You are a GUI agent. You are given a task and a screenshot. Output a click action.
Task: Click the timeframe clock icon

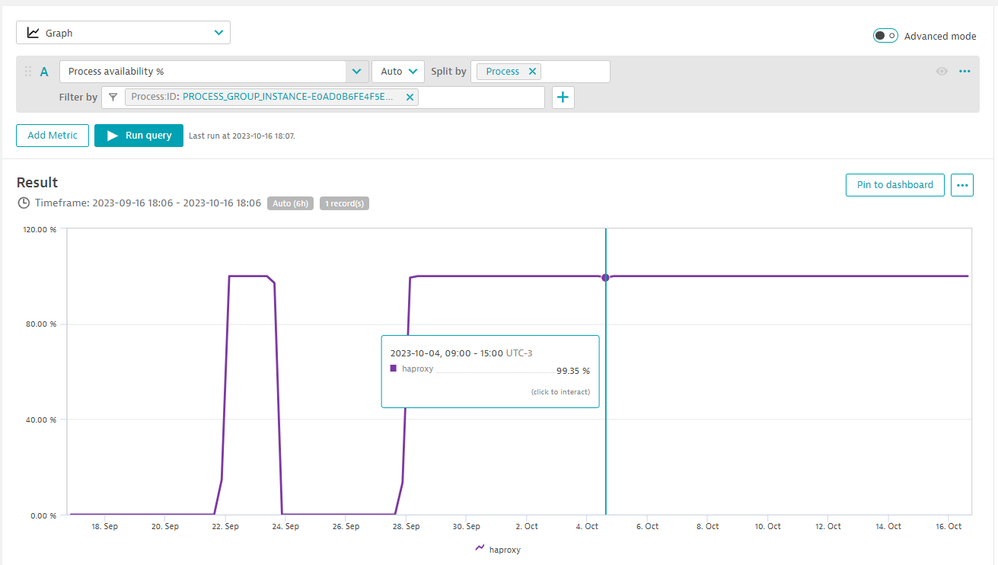(24, 203)
